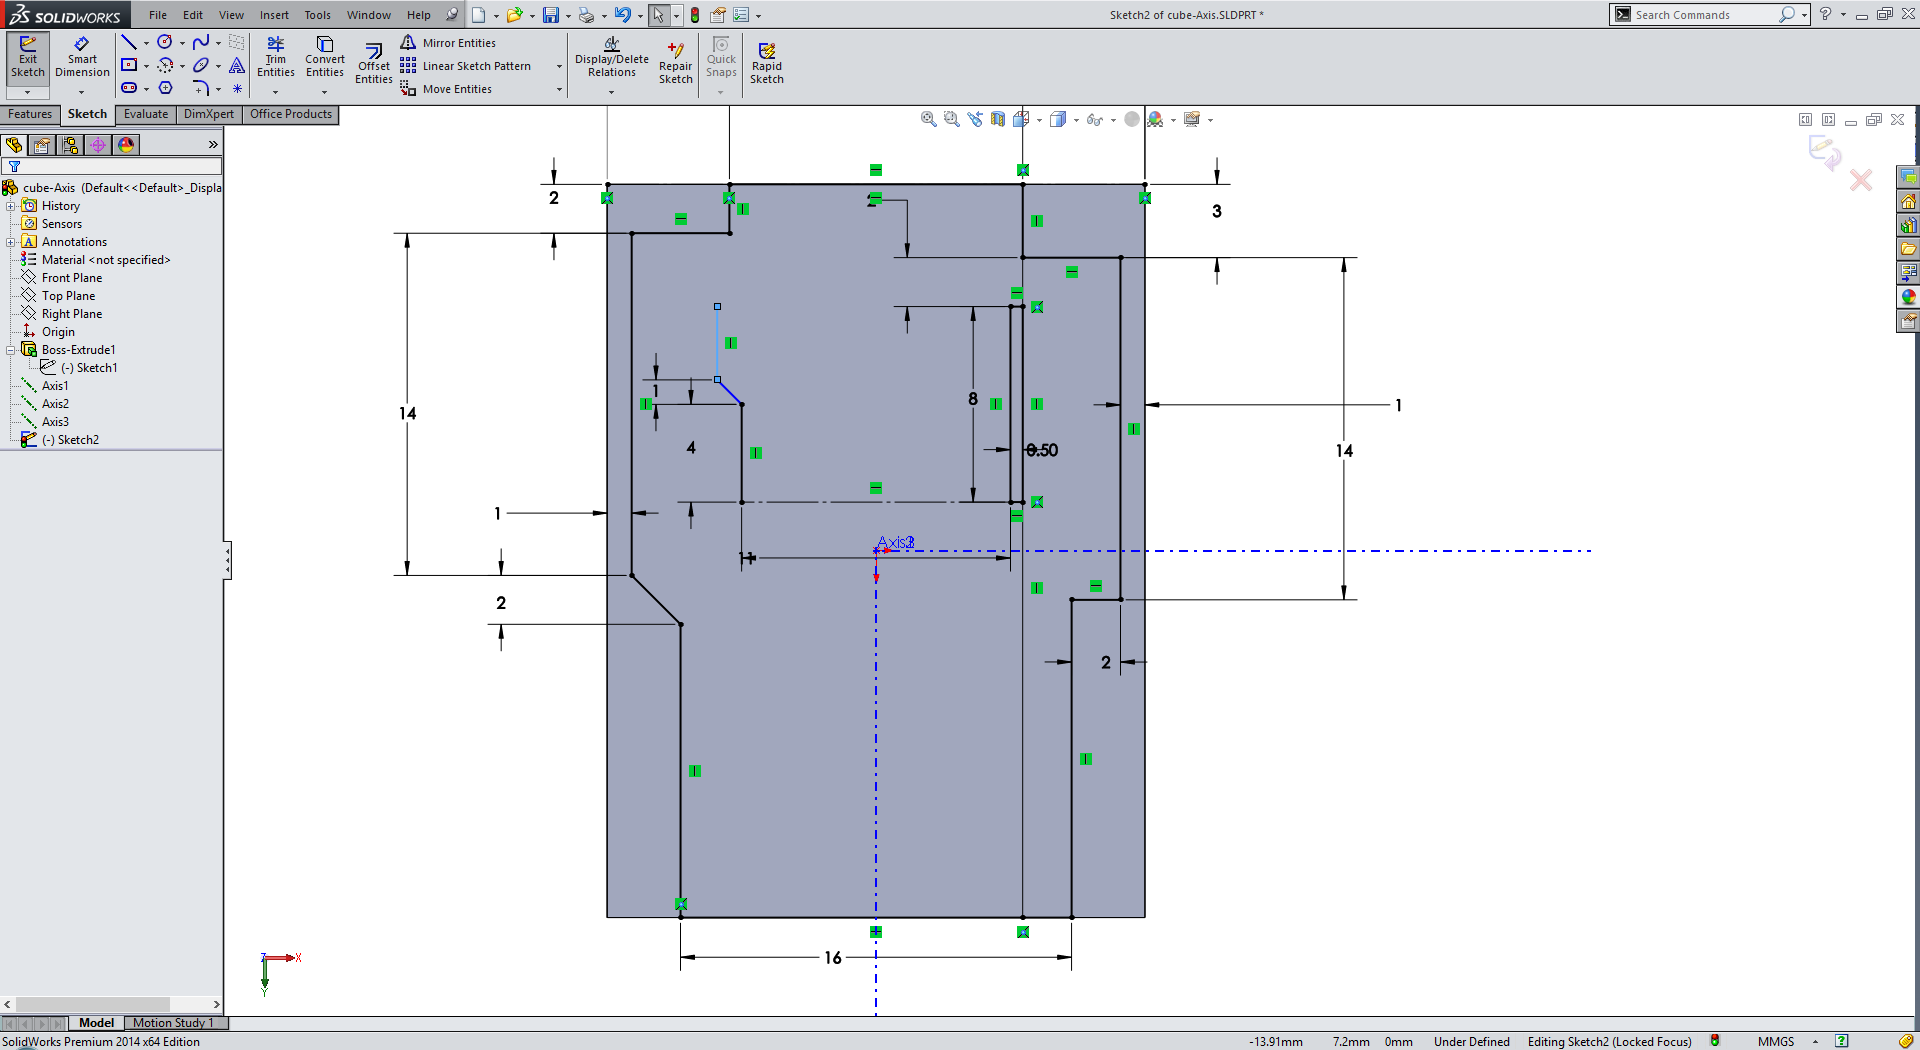Switch to the Evaluate tab
Screen dimensions: 1920x1050
click(x=146, y=114)
